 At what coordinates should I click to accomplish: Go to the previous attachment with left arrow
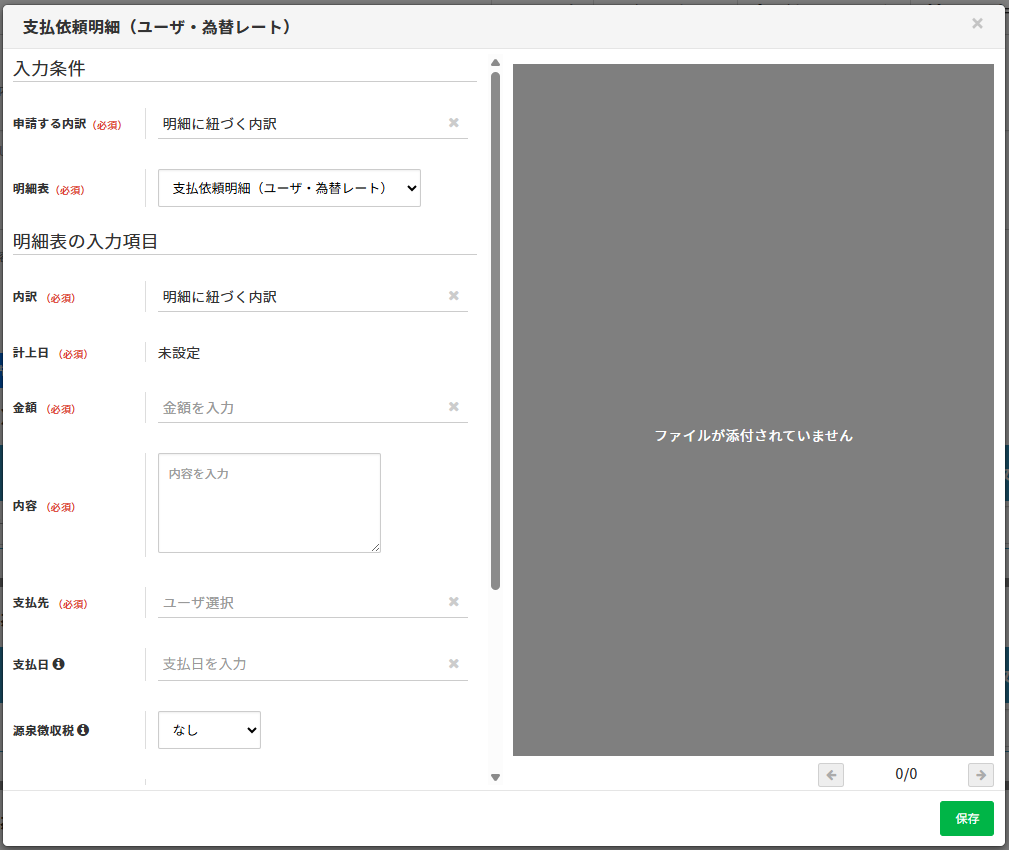831,775
